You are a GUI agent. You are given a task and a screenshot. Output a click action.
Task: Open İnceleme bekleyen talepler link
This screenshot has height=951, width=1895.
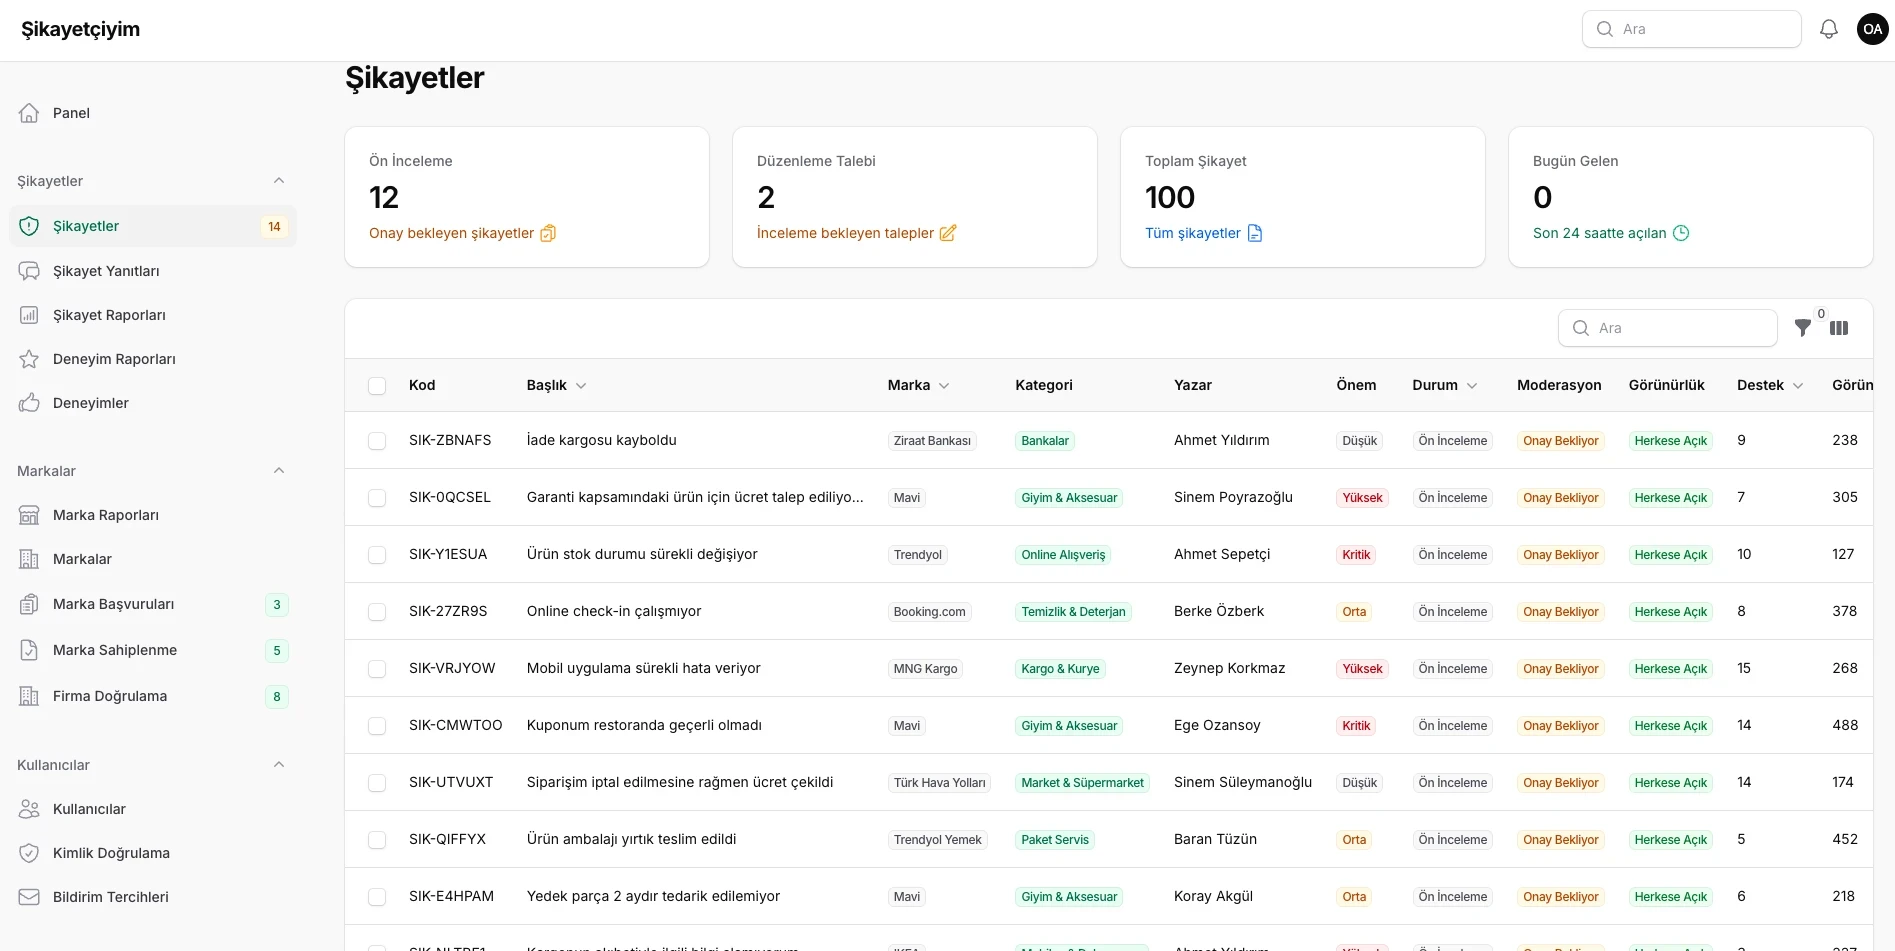tap(856, 233)
